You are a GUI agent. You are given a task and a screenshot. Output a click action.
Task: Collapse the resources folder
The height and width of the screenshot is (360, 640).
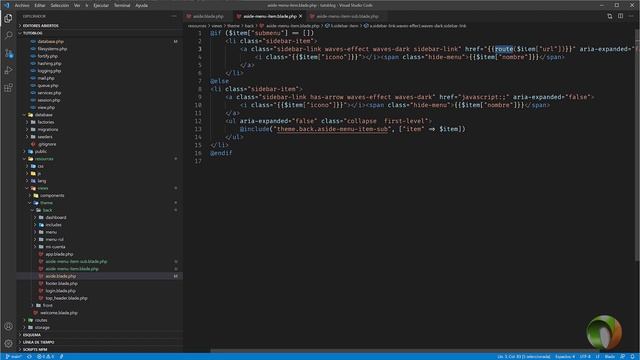(x=44, y=159)
